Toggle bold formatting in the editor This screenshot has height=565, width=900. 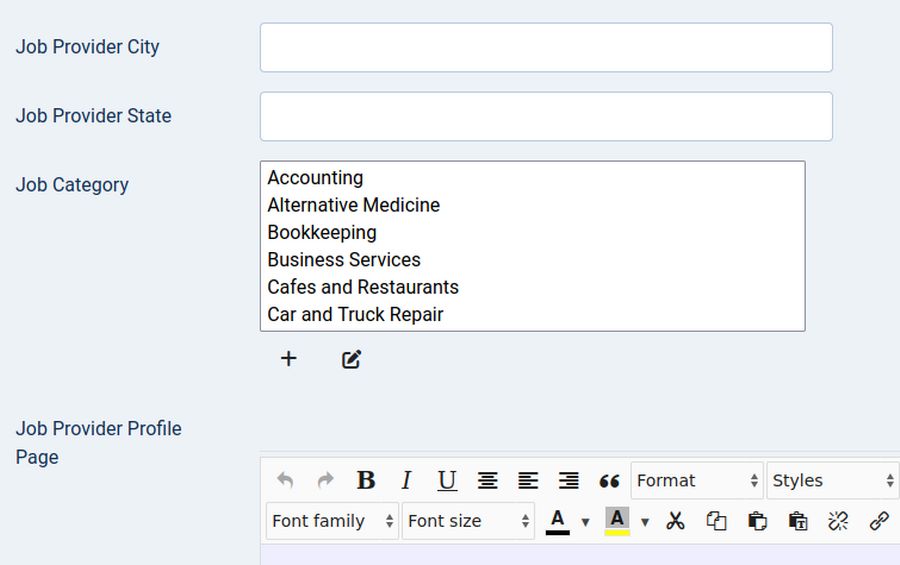click(366, 481)
